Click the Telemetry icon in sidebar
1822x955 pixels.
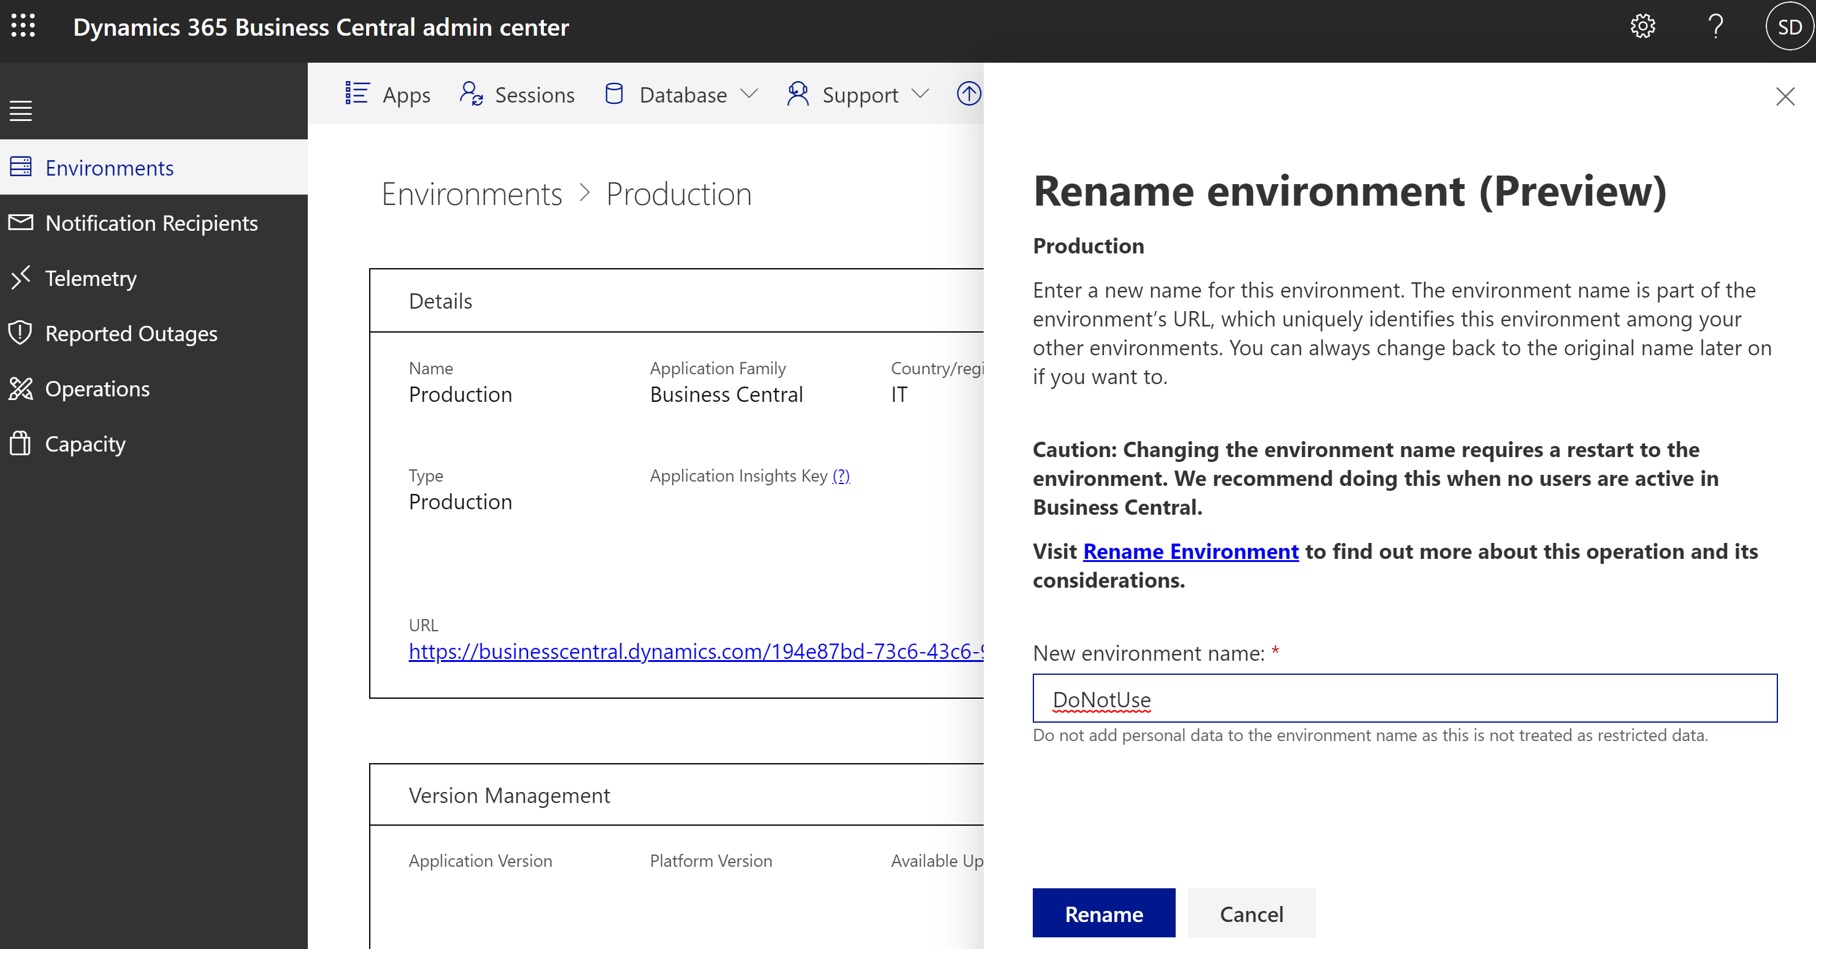(x=21, y=278)
